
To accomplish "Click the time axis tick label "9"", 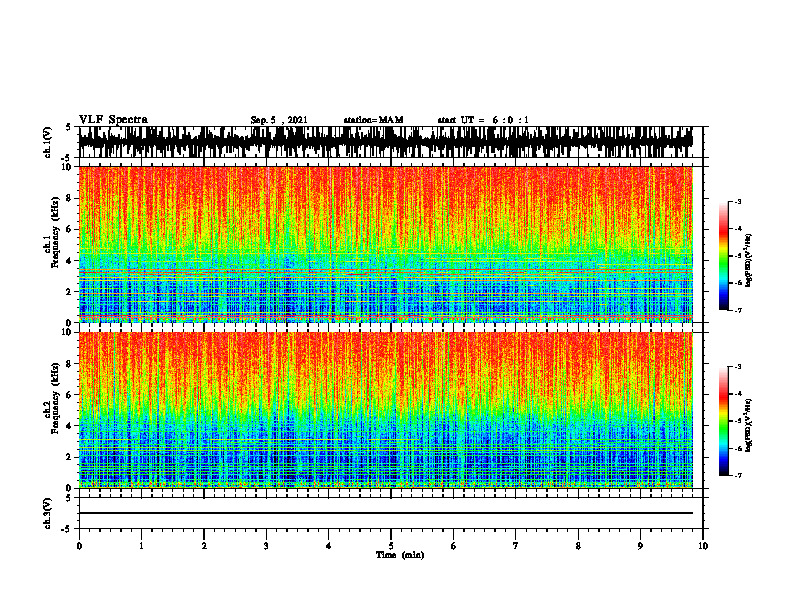I will (x=640, y=546).
